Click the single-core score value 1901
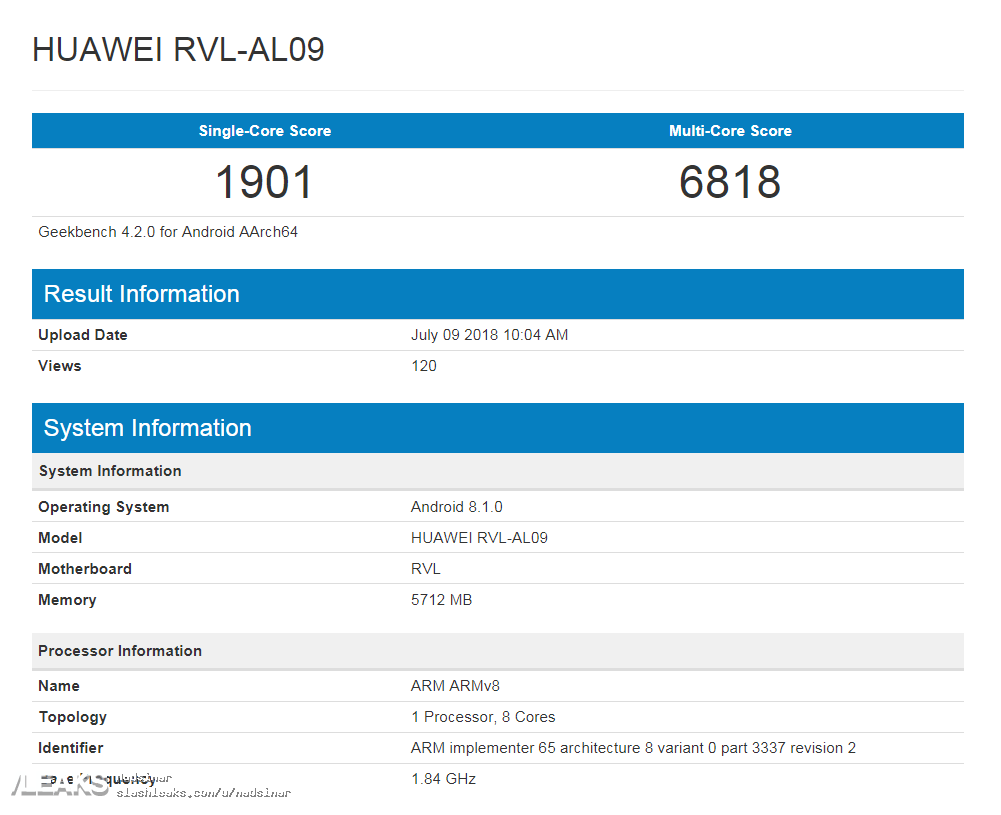This screenshot has height=815, width=1001. click(x=264, y=182)
